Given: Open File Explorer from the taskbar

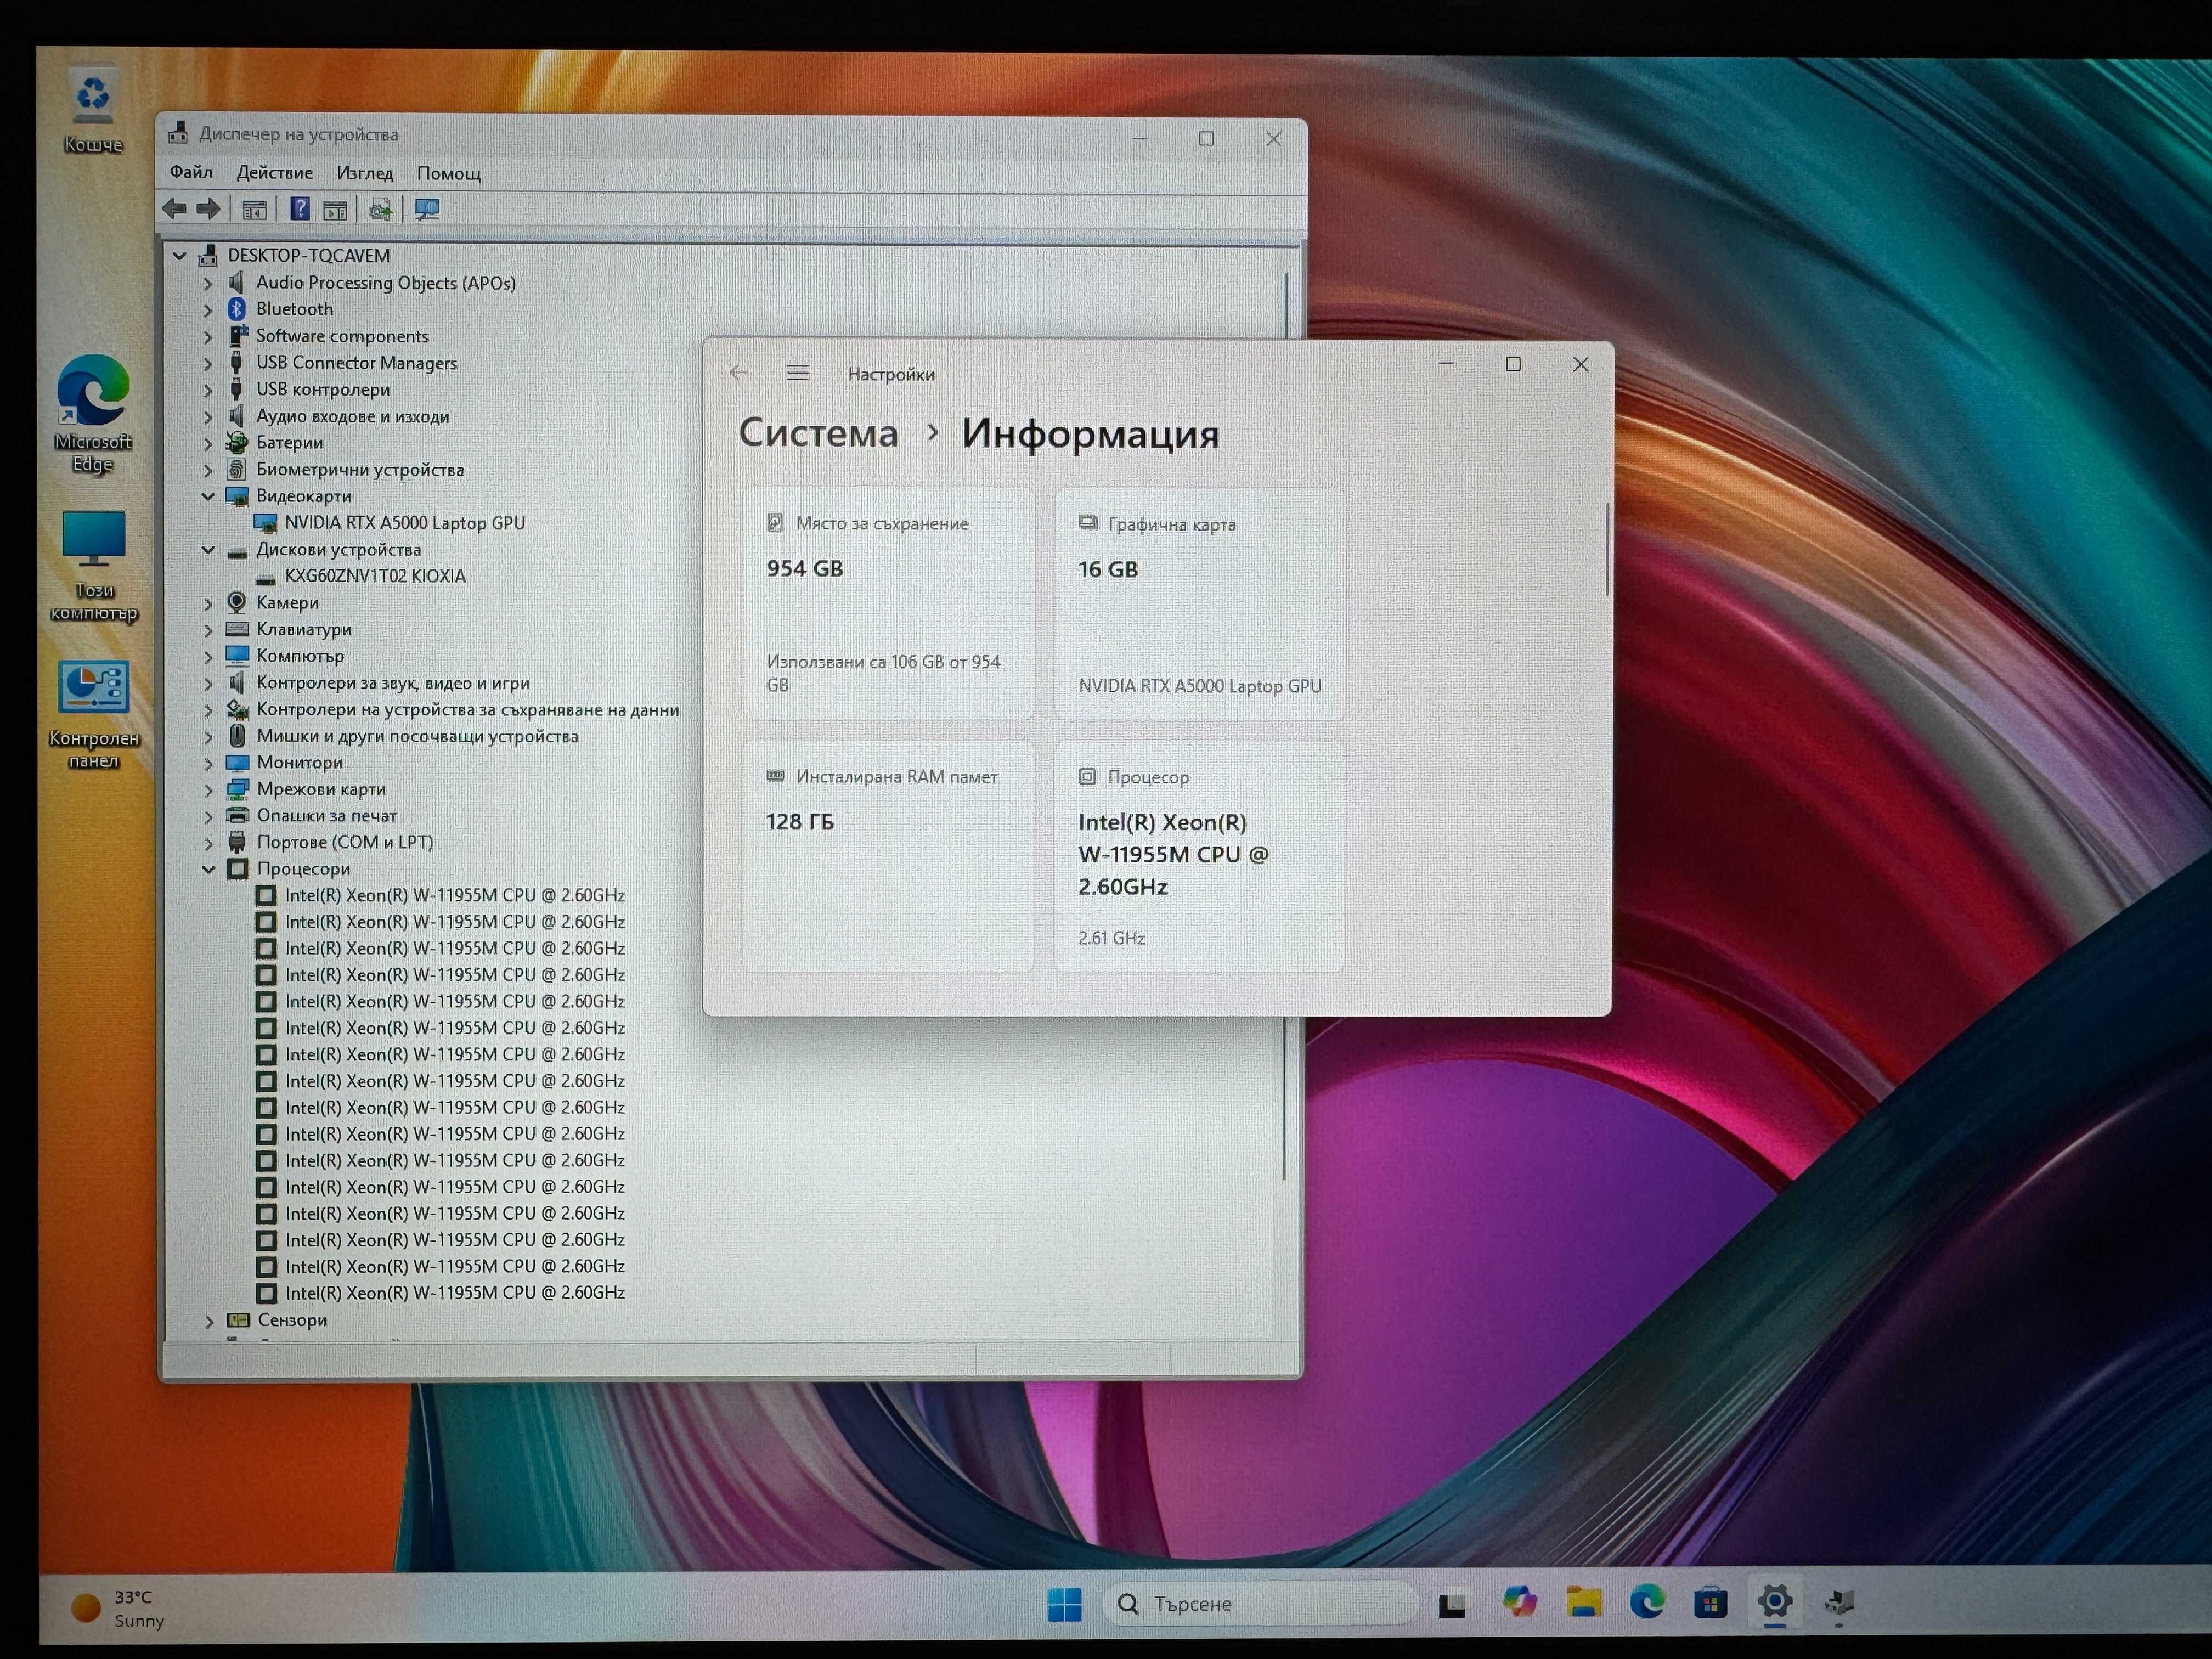Looking at the screenshot, I should (x=1583, y=1603).
